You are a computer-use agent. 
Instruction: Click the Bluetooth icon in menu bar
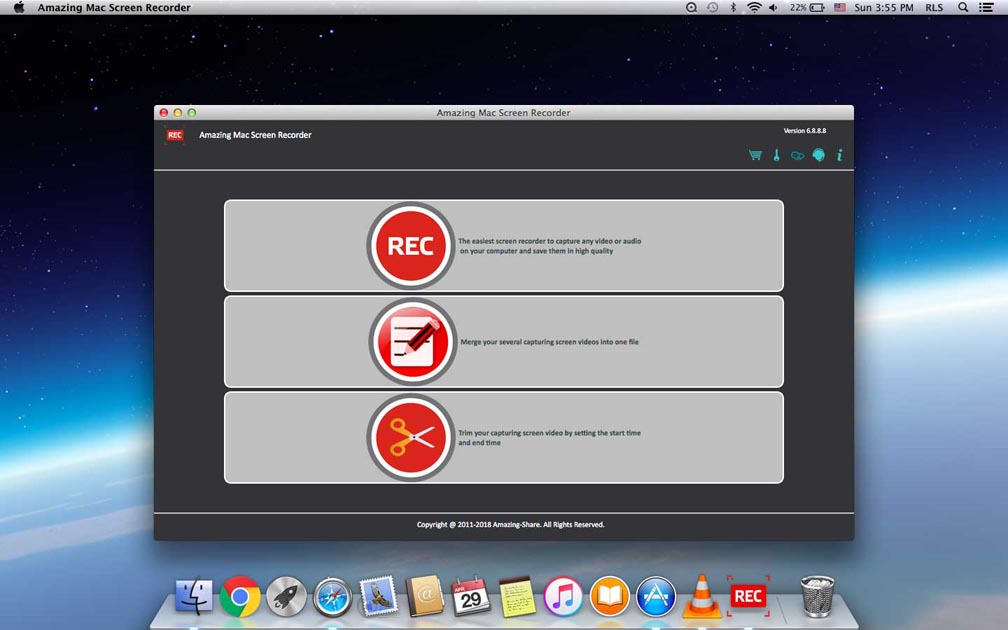pyautogui.click(x=733, y=8)
